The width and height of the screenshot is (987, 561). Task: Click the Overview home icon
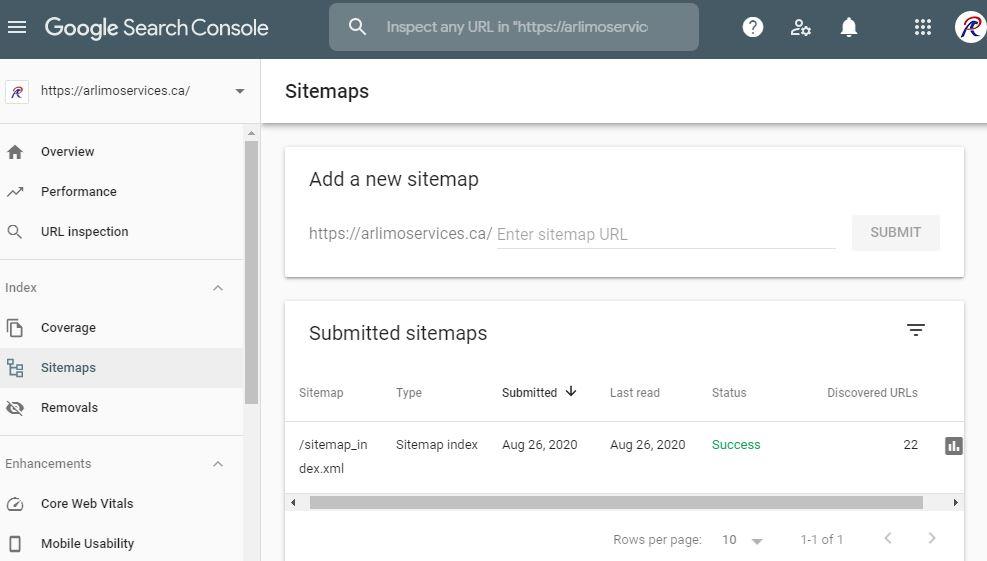click(x=15, y=152)
